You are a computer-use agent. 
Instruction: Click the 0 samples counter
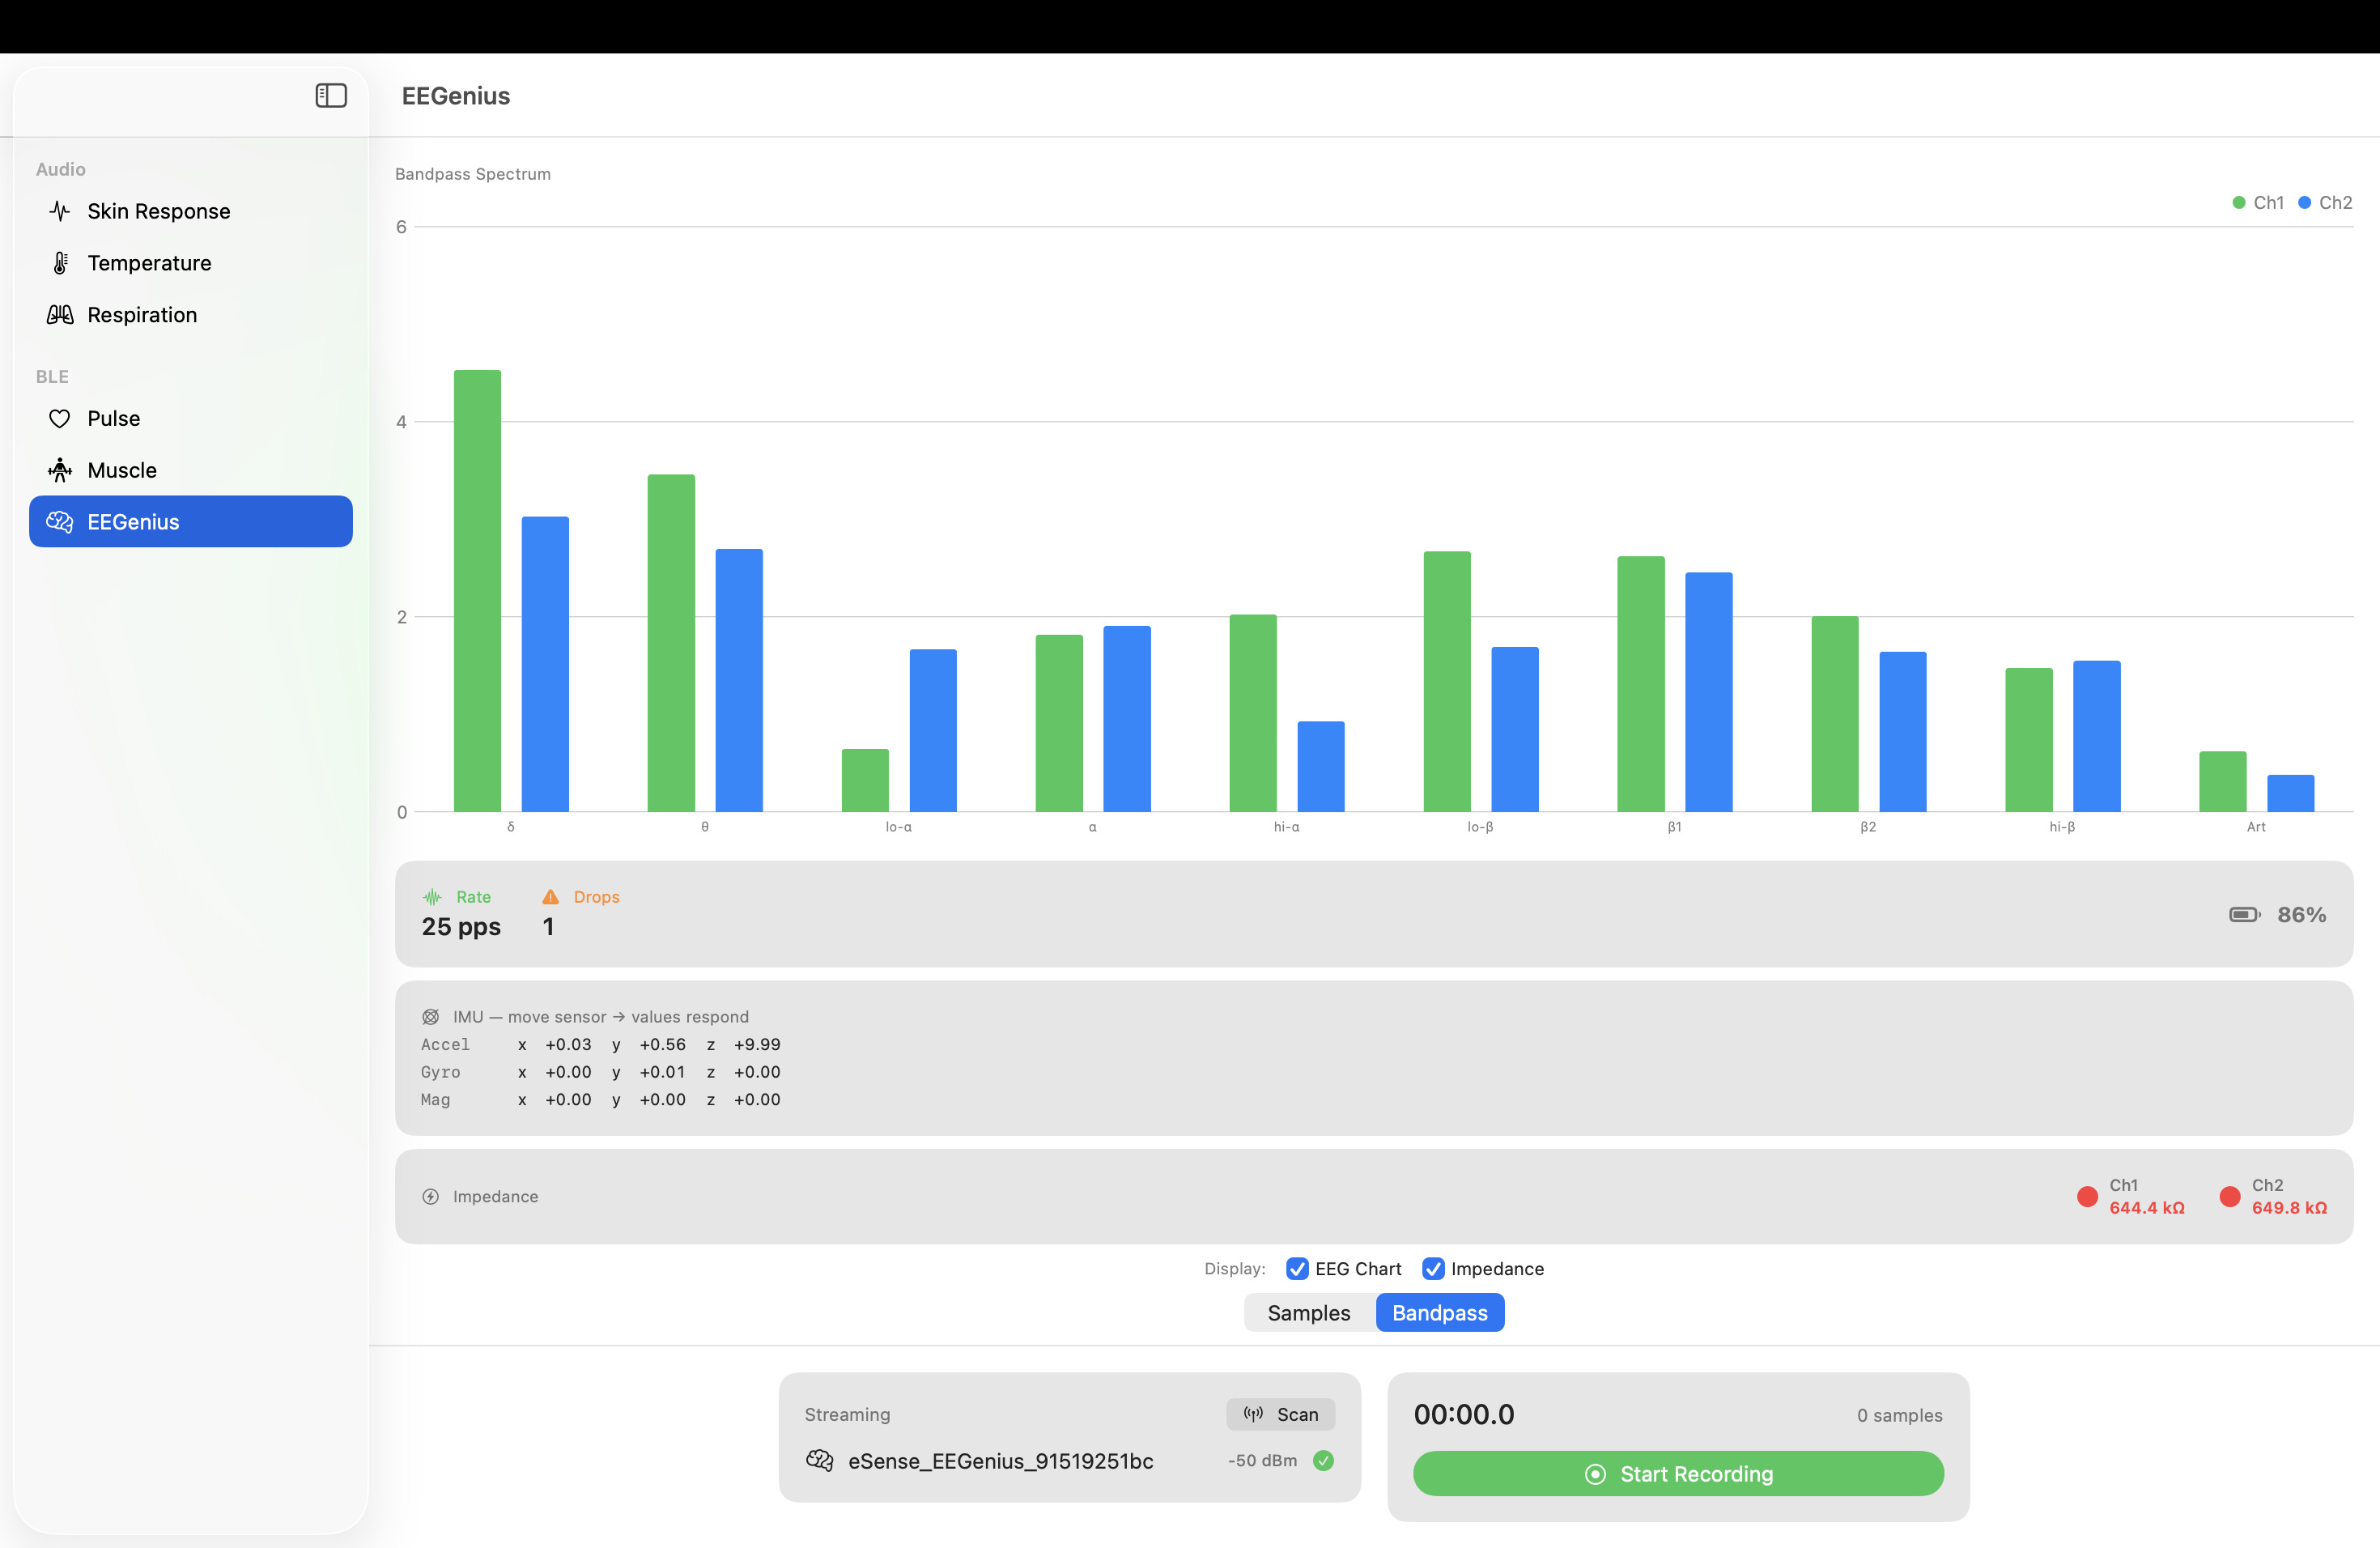click(x=1899, y=1416)
